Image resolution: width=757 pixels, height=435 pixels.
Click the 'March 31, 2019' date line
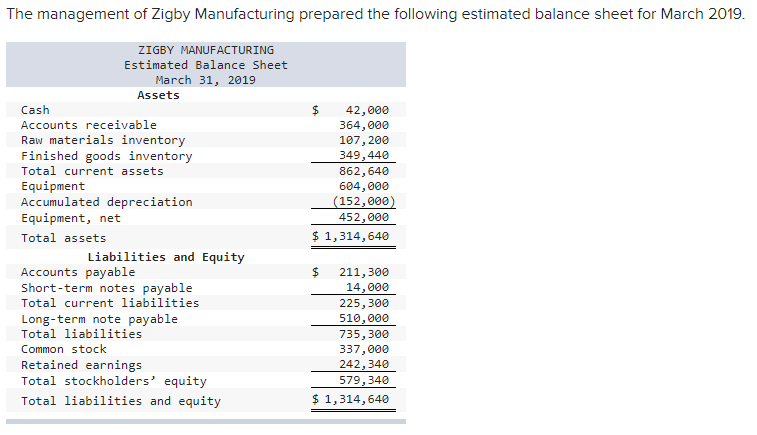[x=206, y=80]
